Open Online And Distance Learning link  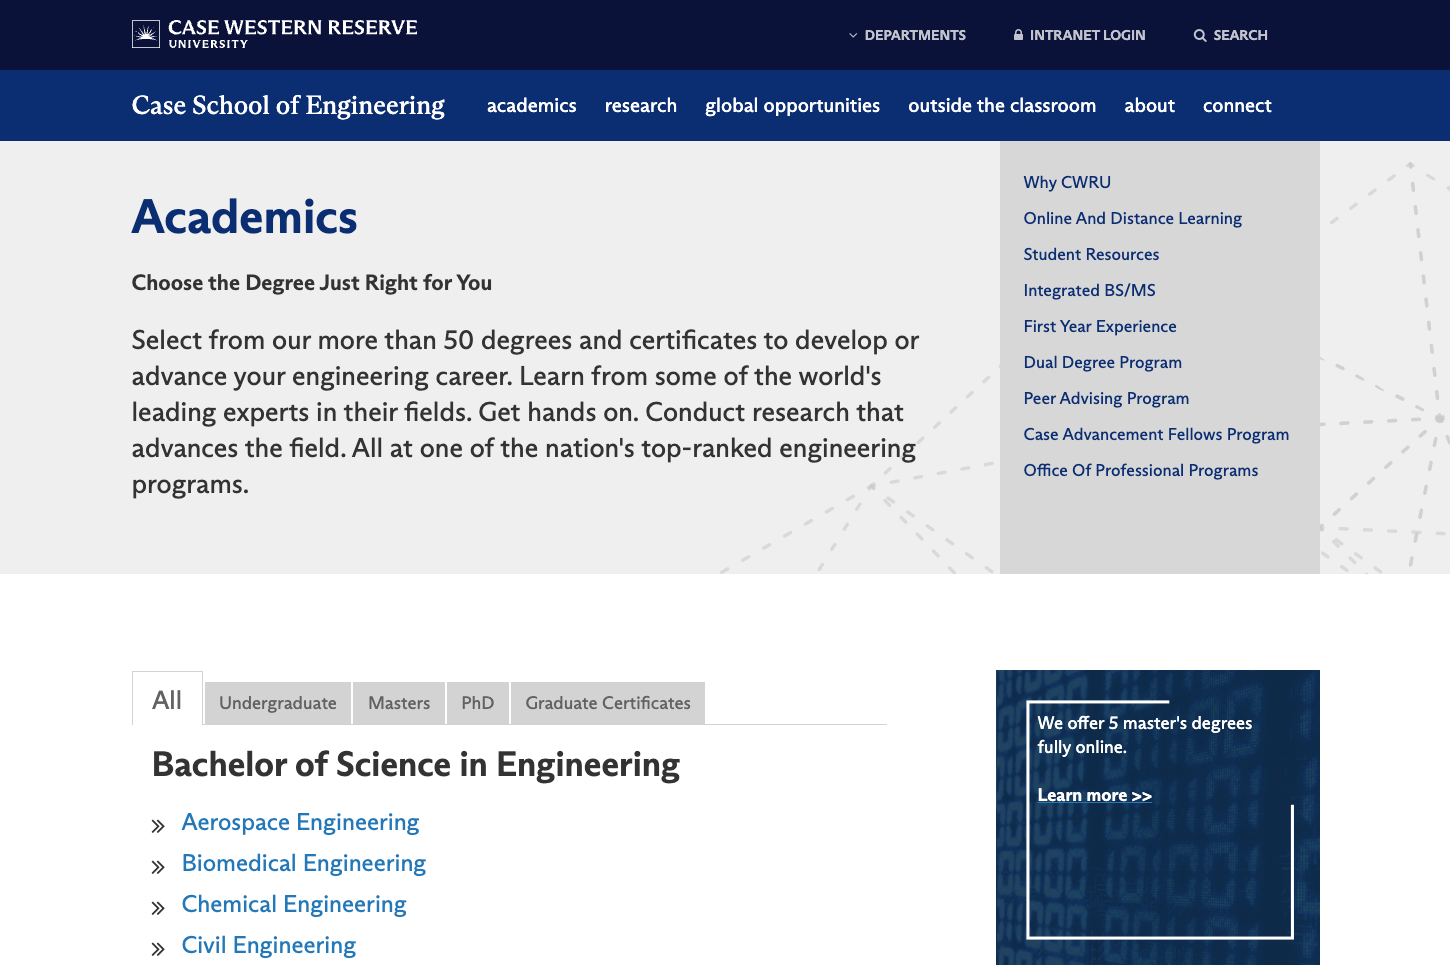click(1132, 218)
